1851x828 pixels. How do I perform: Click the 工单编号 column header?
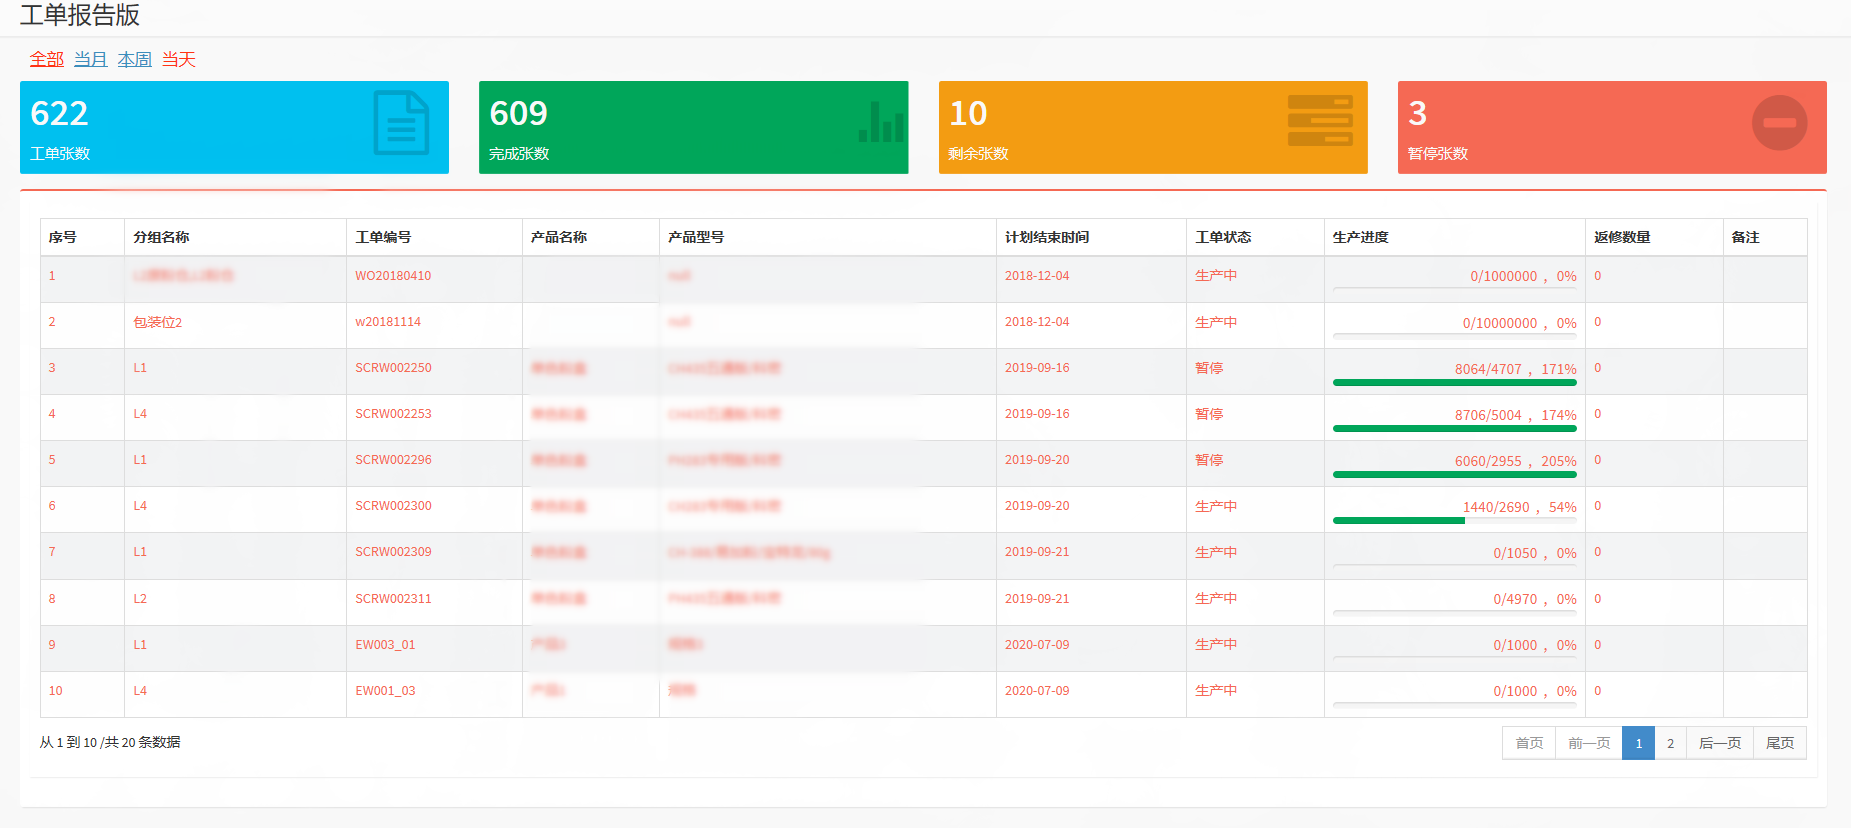point(383,237)
